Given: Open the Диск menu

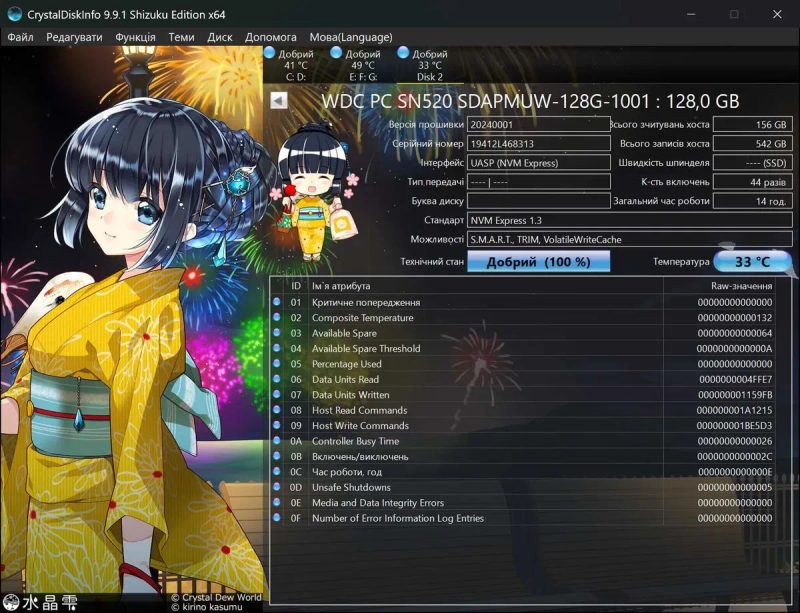Looking at the screenshot, I should 220,37.
